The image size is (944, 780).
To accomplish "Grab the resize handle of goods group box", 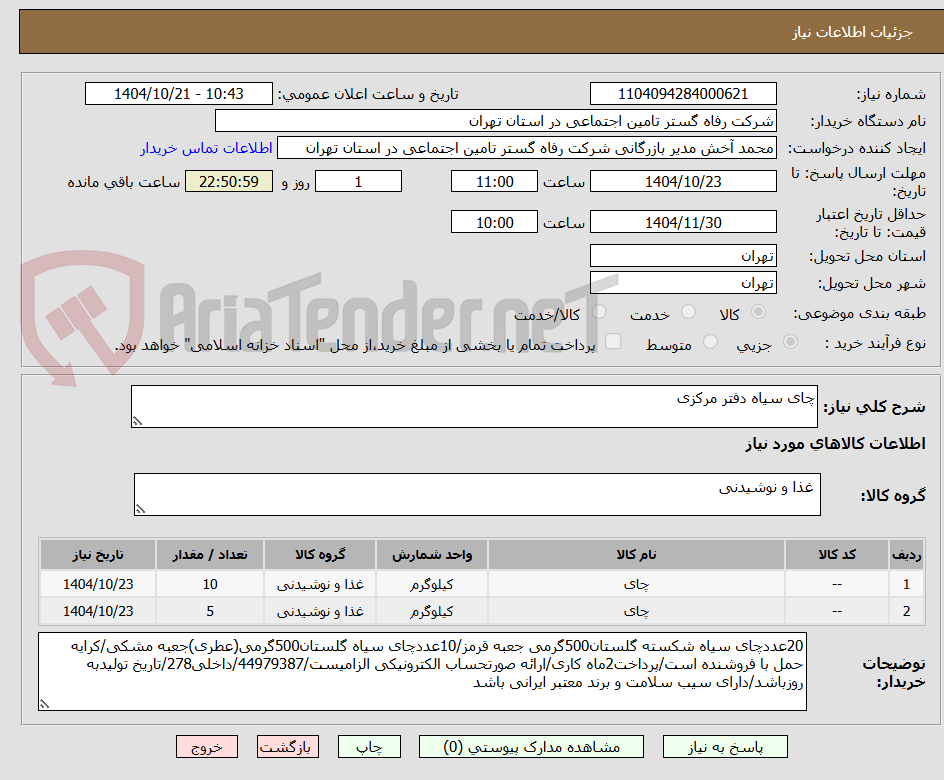I will tap(140, 509).
